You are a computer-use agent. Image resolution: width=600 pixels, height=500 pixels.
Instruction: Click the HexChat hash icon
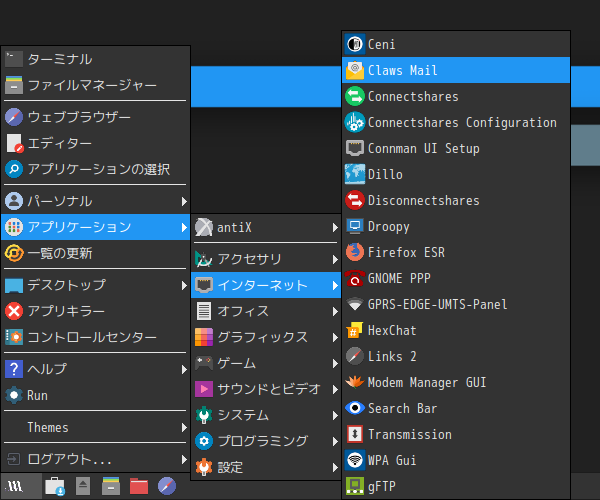click(355, 331)
